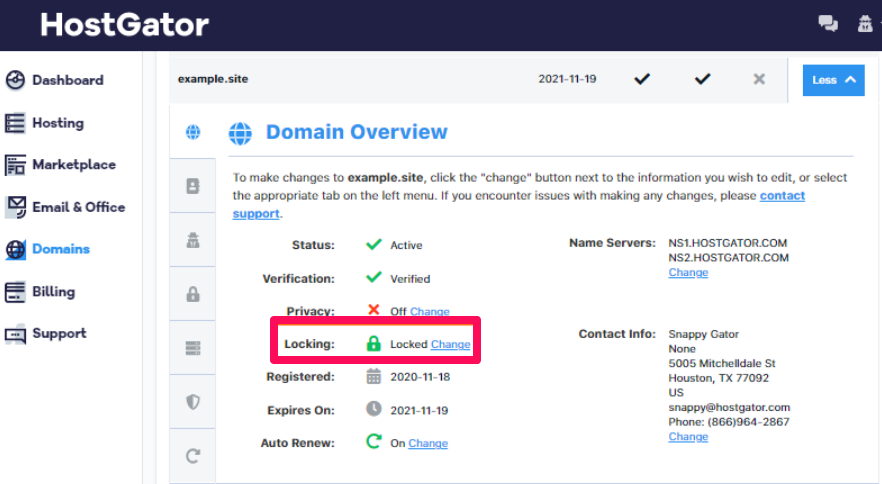
Task: Click the Phone: (866)964-2867 text
Action: (x=729, y=422)
